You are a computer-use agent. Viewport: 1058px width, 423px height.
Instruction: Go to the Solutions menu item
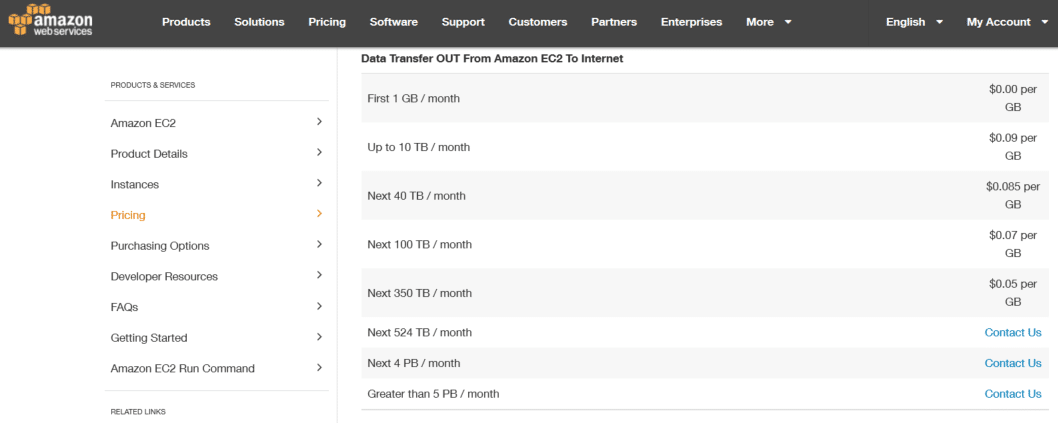[259, 22]
